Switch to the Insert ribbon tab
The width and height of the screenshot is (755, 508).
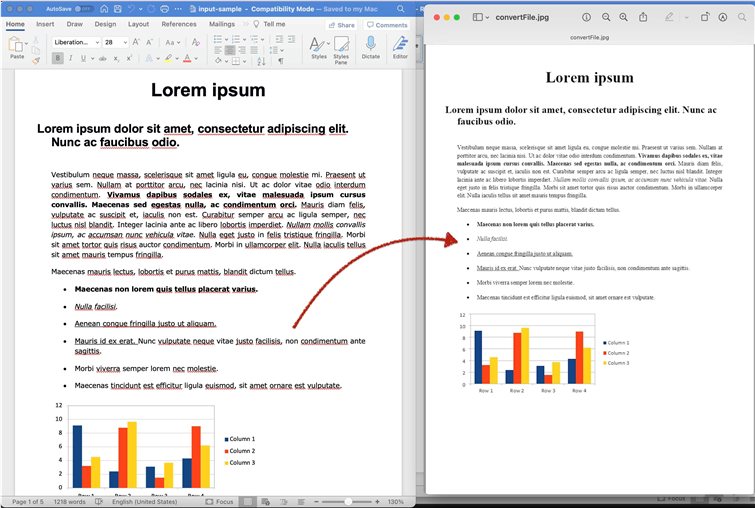point(45,24)
